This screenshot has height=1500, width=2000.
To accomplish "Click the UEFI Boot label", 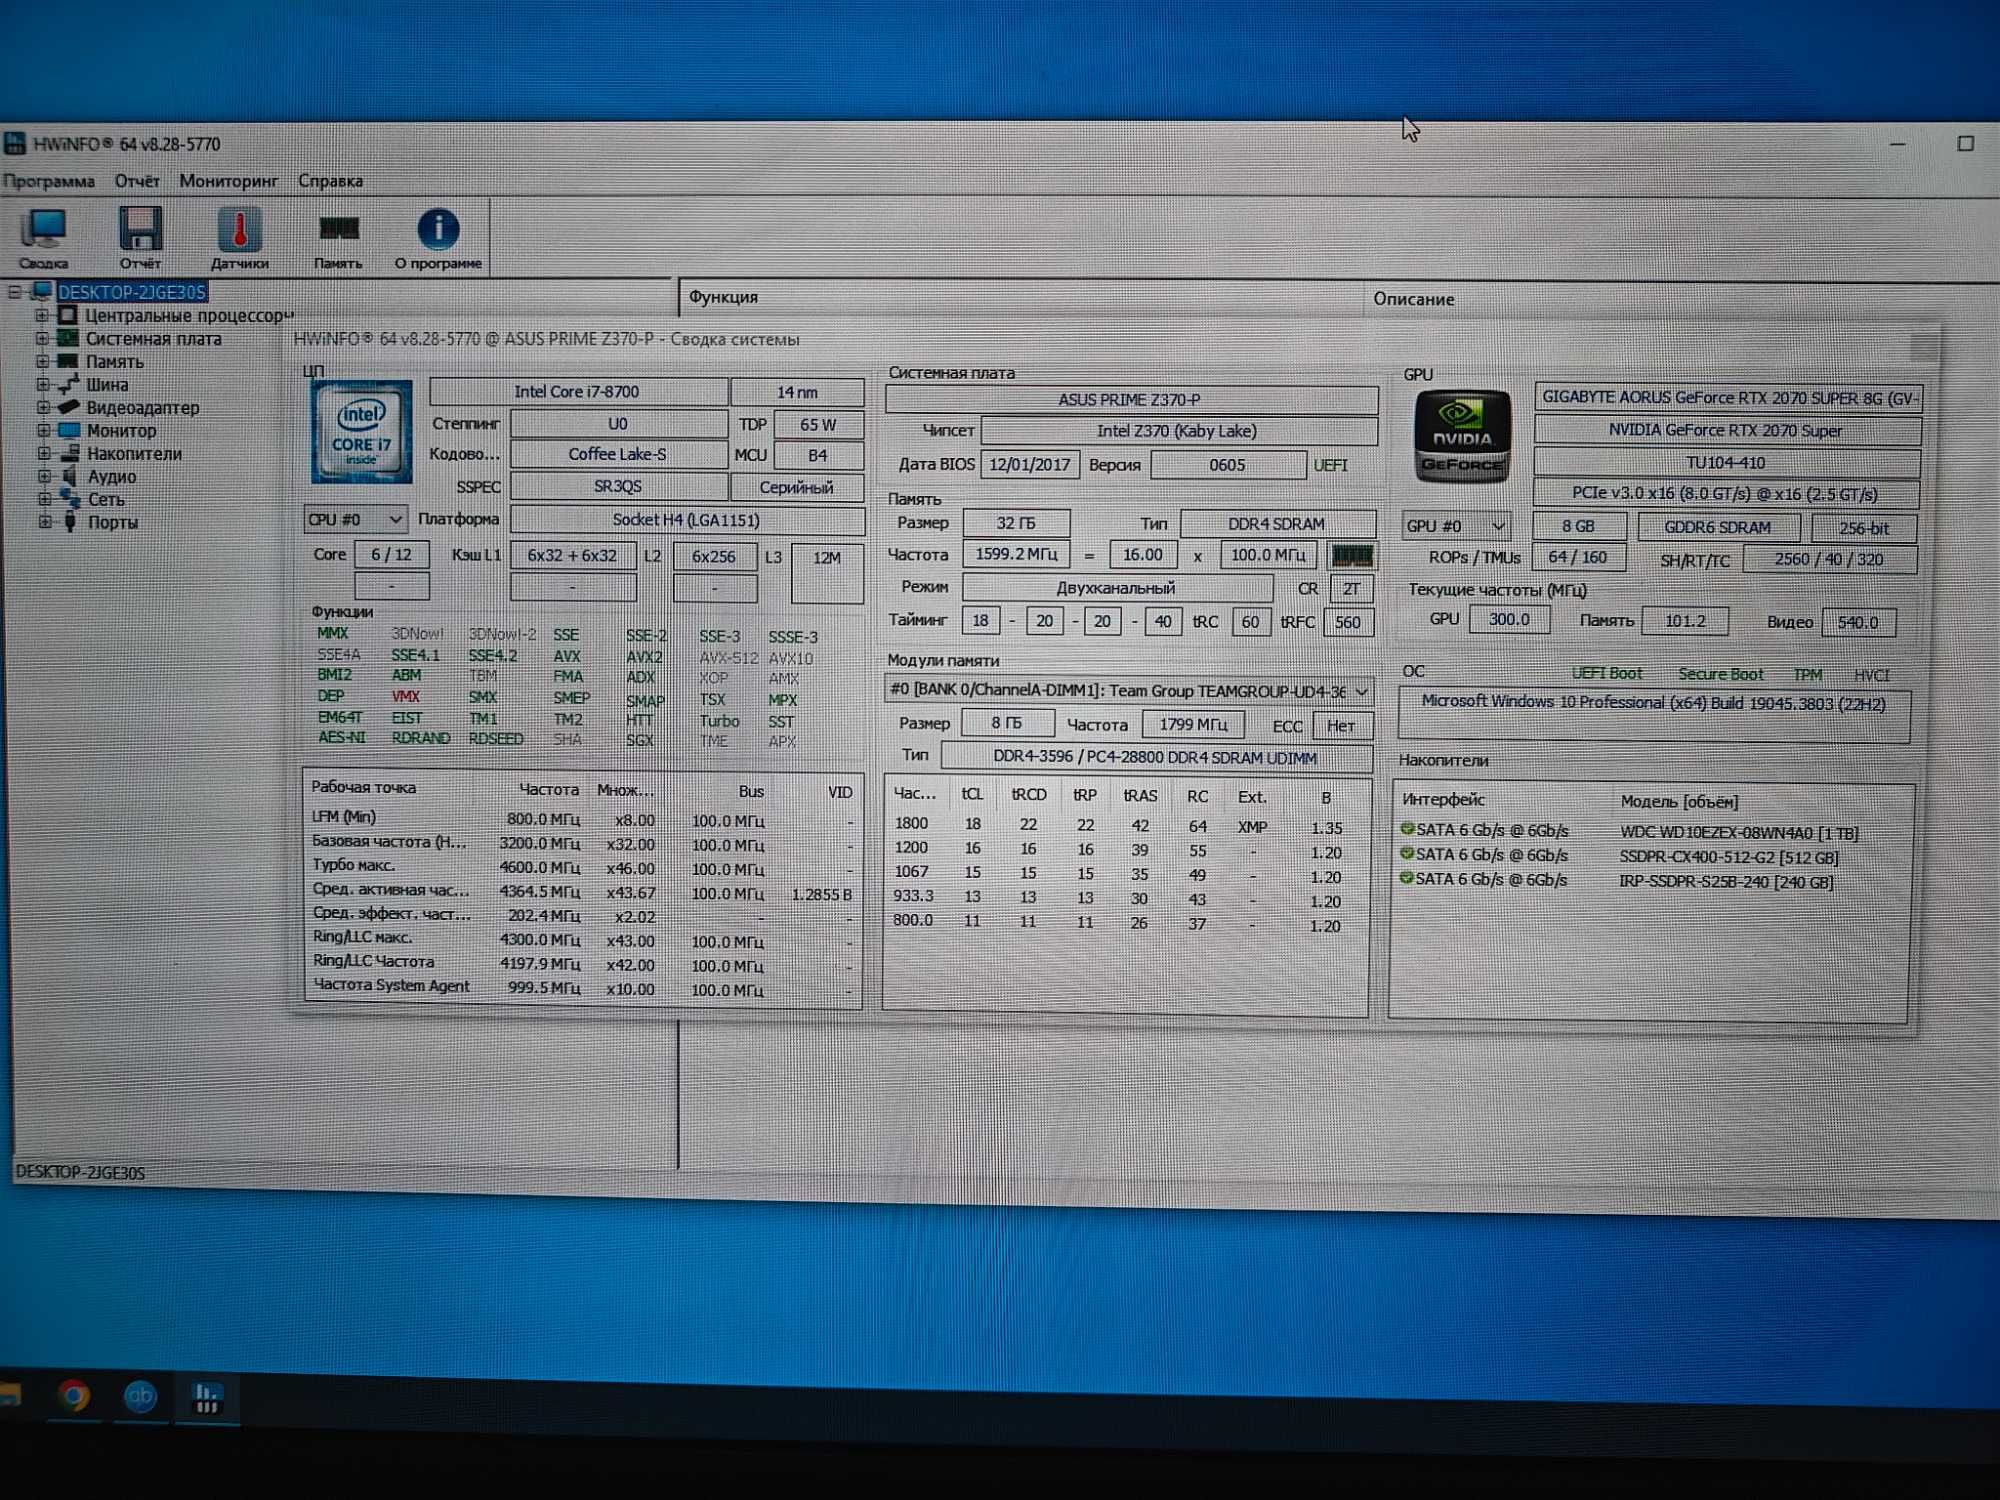I will tap(1606, 674).
